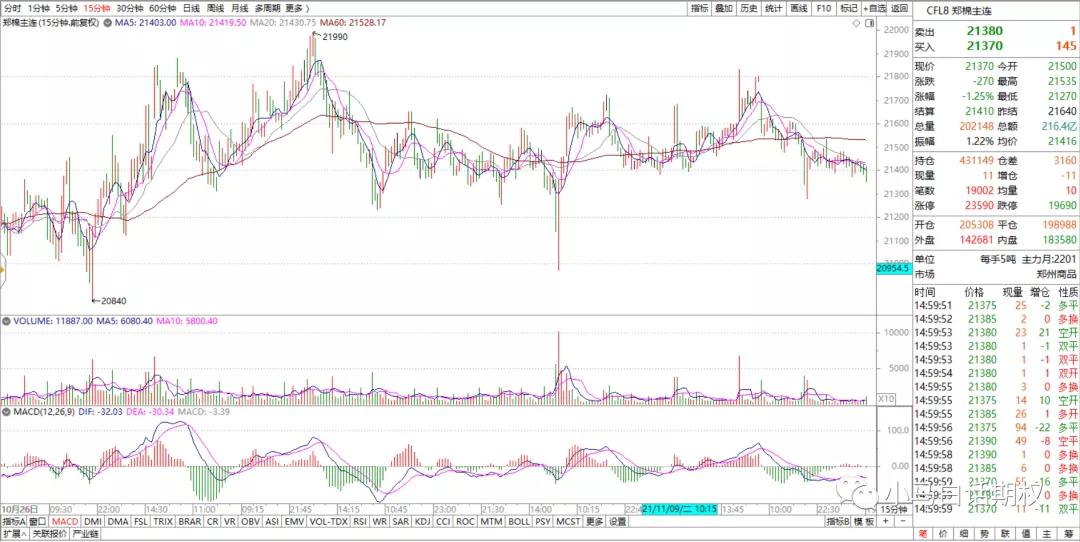Click the X10 volume scale marker

(x=884, y=398)
